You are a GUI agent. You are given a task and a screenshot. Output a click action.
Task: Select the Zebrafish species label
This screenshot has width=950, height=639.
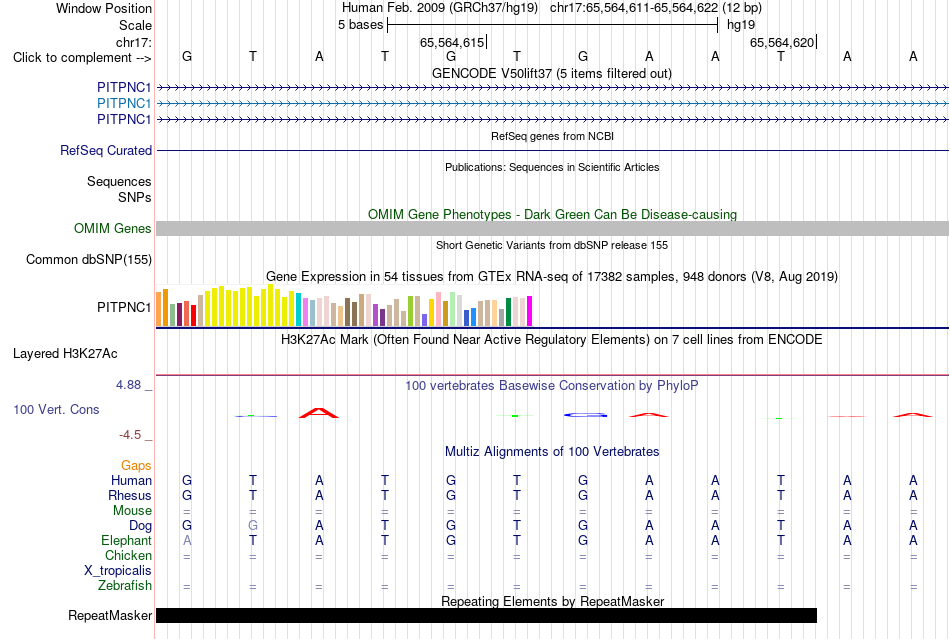(x=125, y=586)
